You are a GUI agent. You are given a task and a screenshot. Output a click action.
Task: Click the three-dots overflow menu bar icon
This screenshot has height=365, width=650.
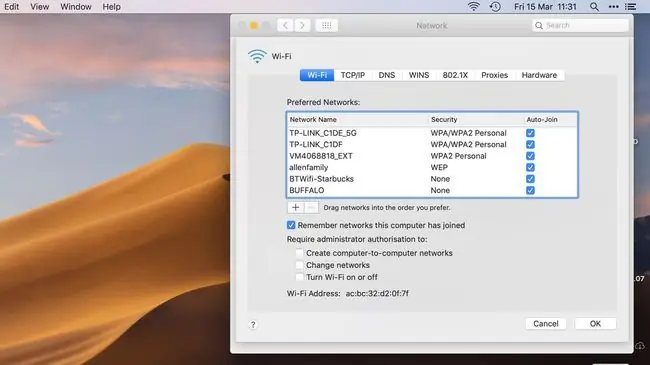point(614,7)
